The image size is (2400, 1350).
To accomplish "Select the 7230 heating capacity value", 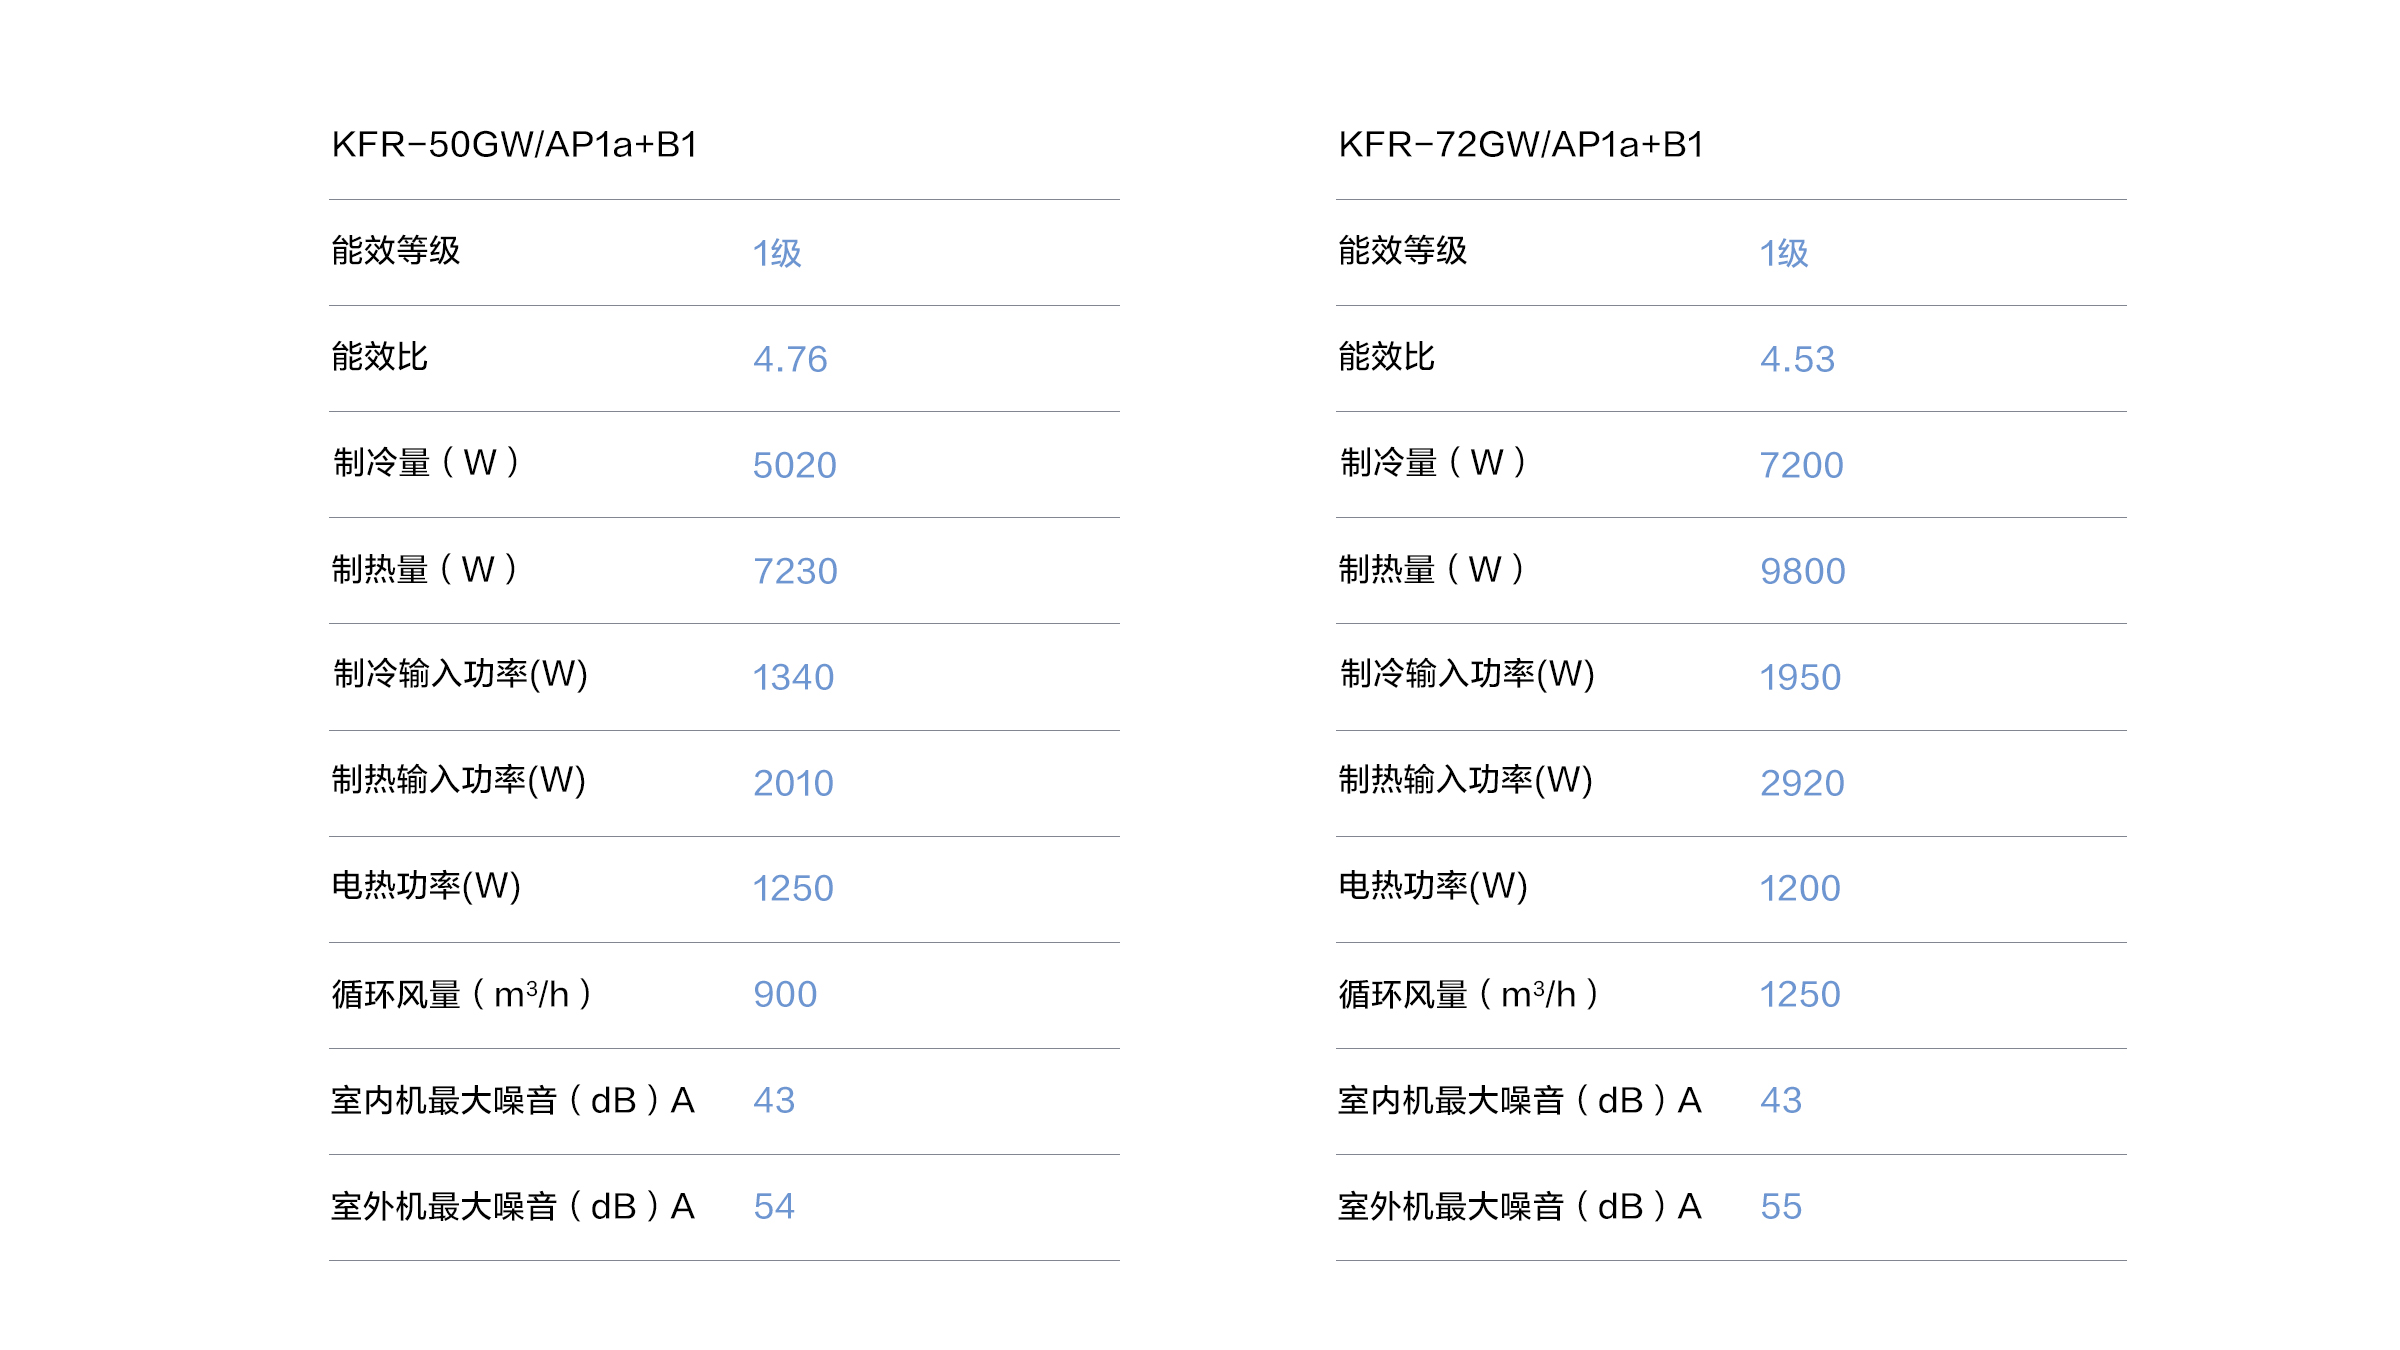I will 795,571.
